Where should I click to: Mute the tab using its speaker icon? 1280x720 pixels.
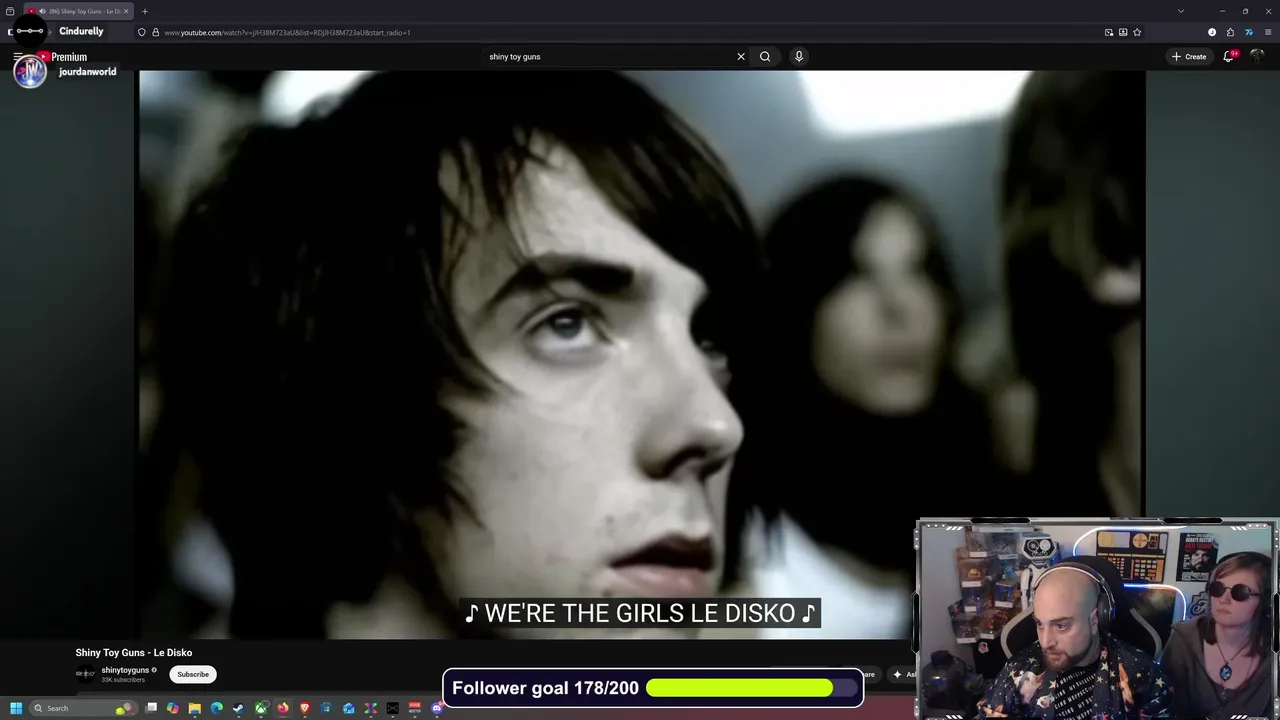coord(42,11)
